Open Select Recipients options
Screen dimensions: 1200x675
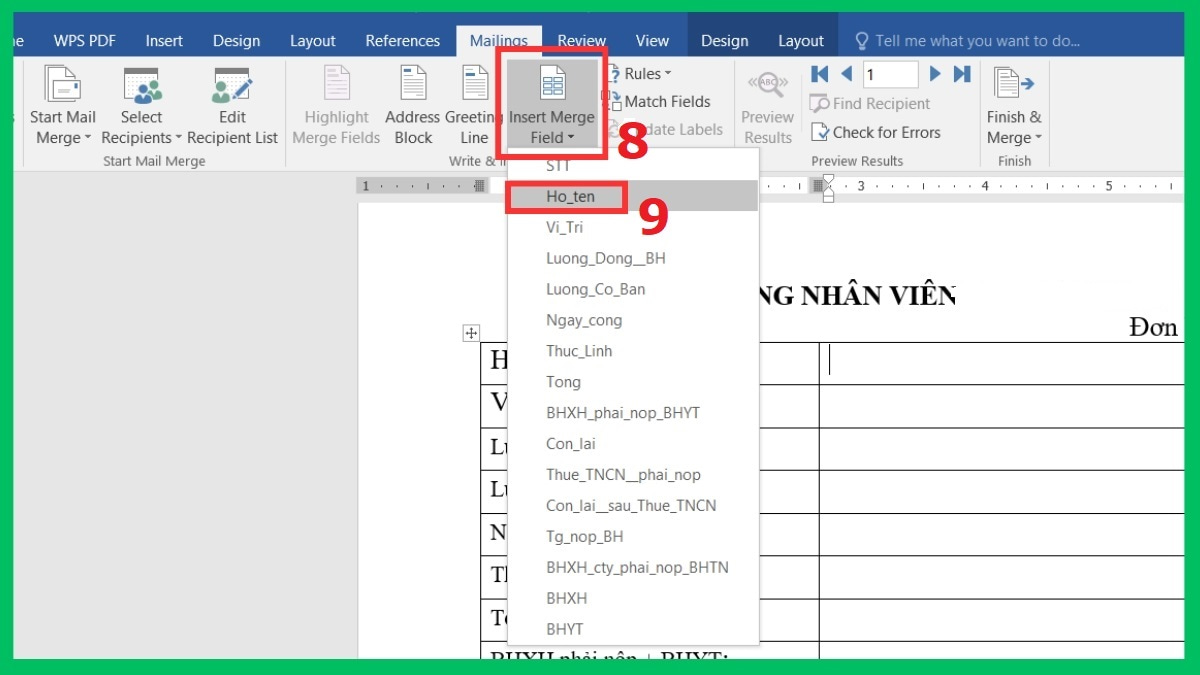[140, 104]
